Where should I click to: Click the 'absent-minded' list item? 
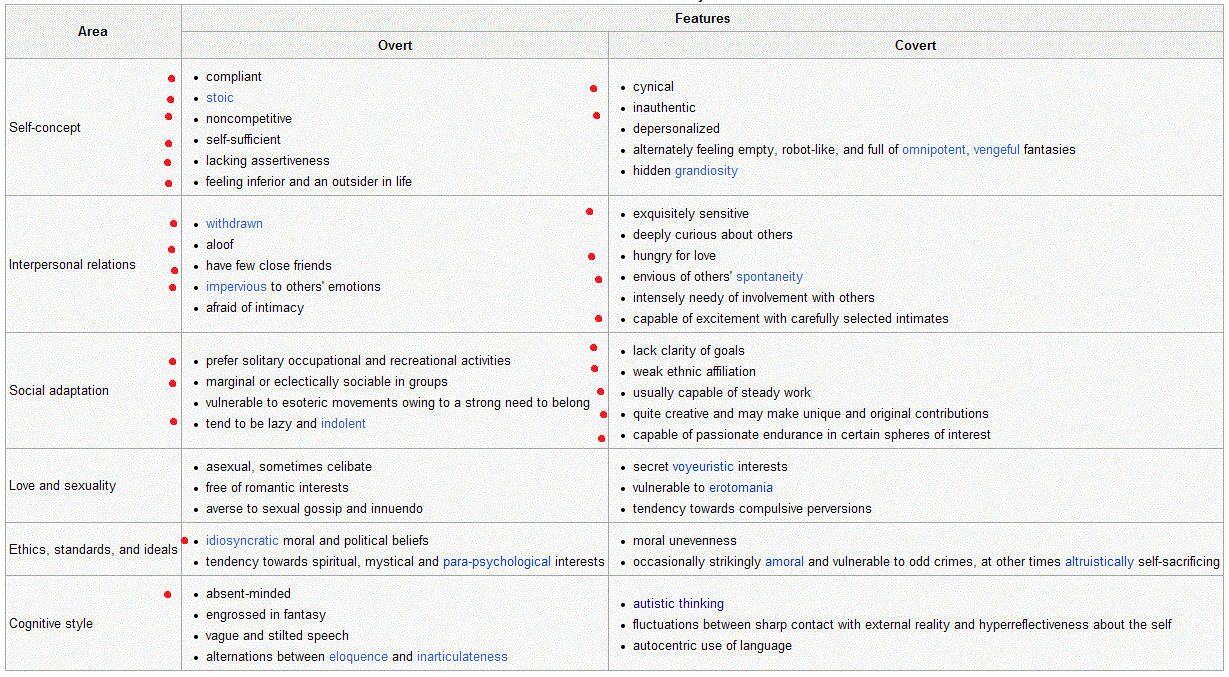click(248, 594)
